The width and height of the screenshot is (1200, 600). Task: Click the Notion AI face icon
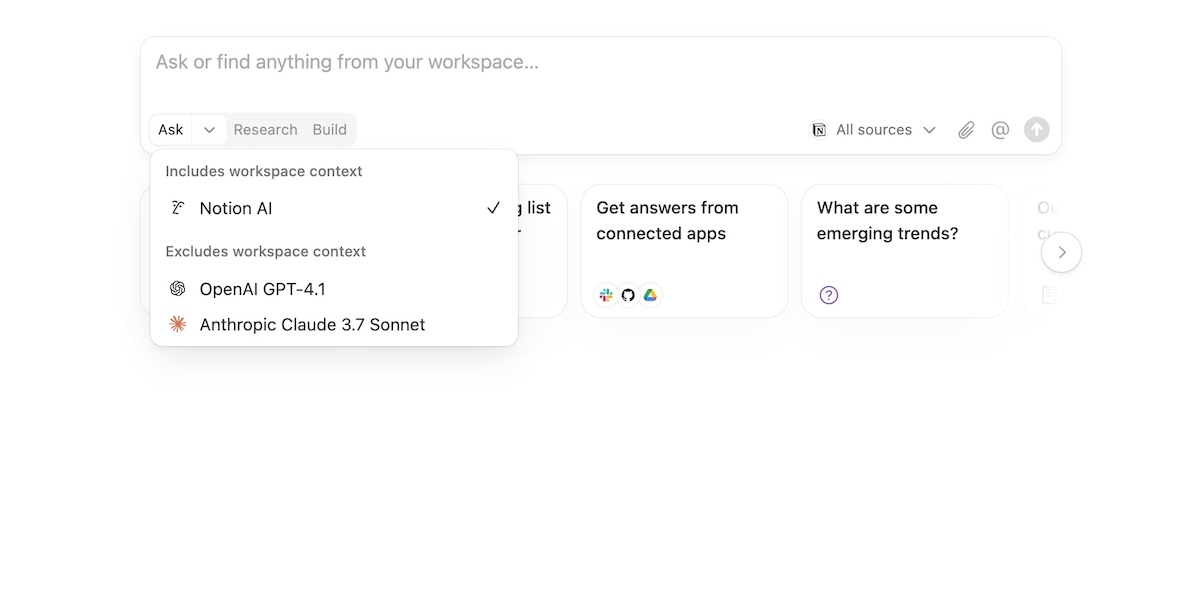point(178,208)
